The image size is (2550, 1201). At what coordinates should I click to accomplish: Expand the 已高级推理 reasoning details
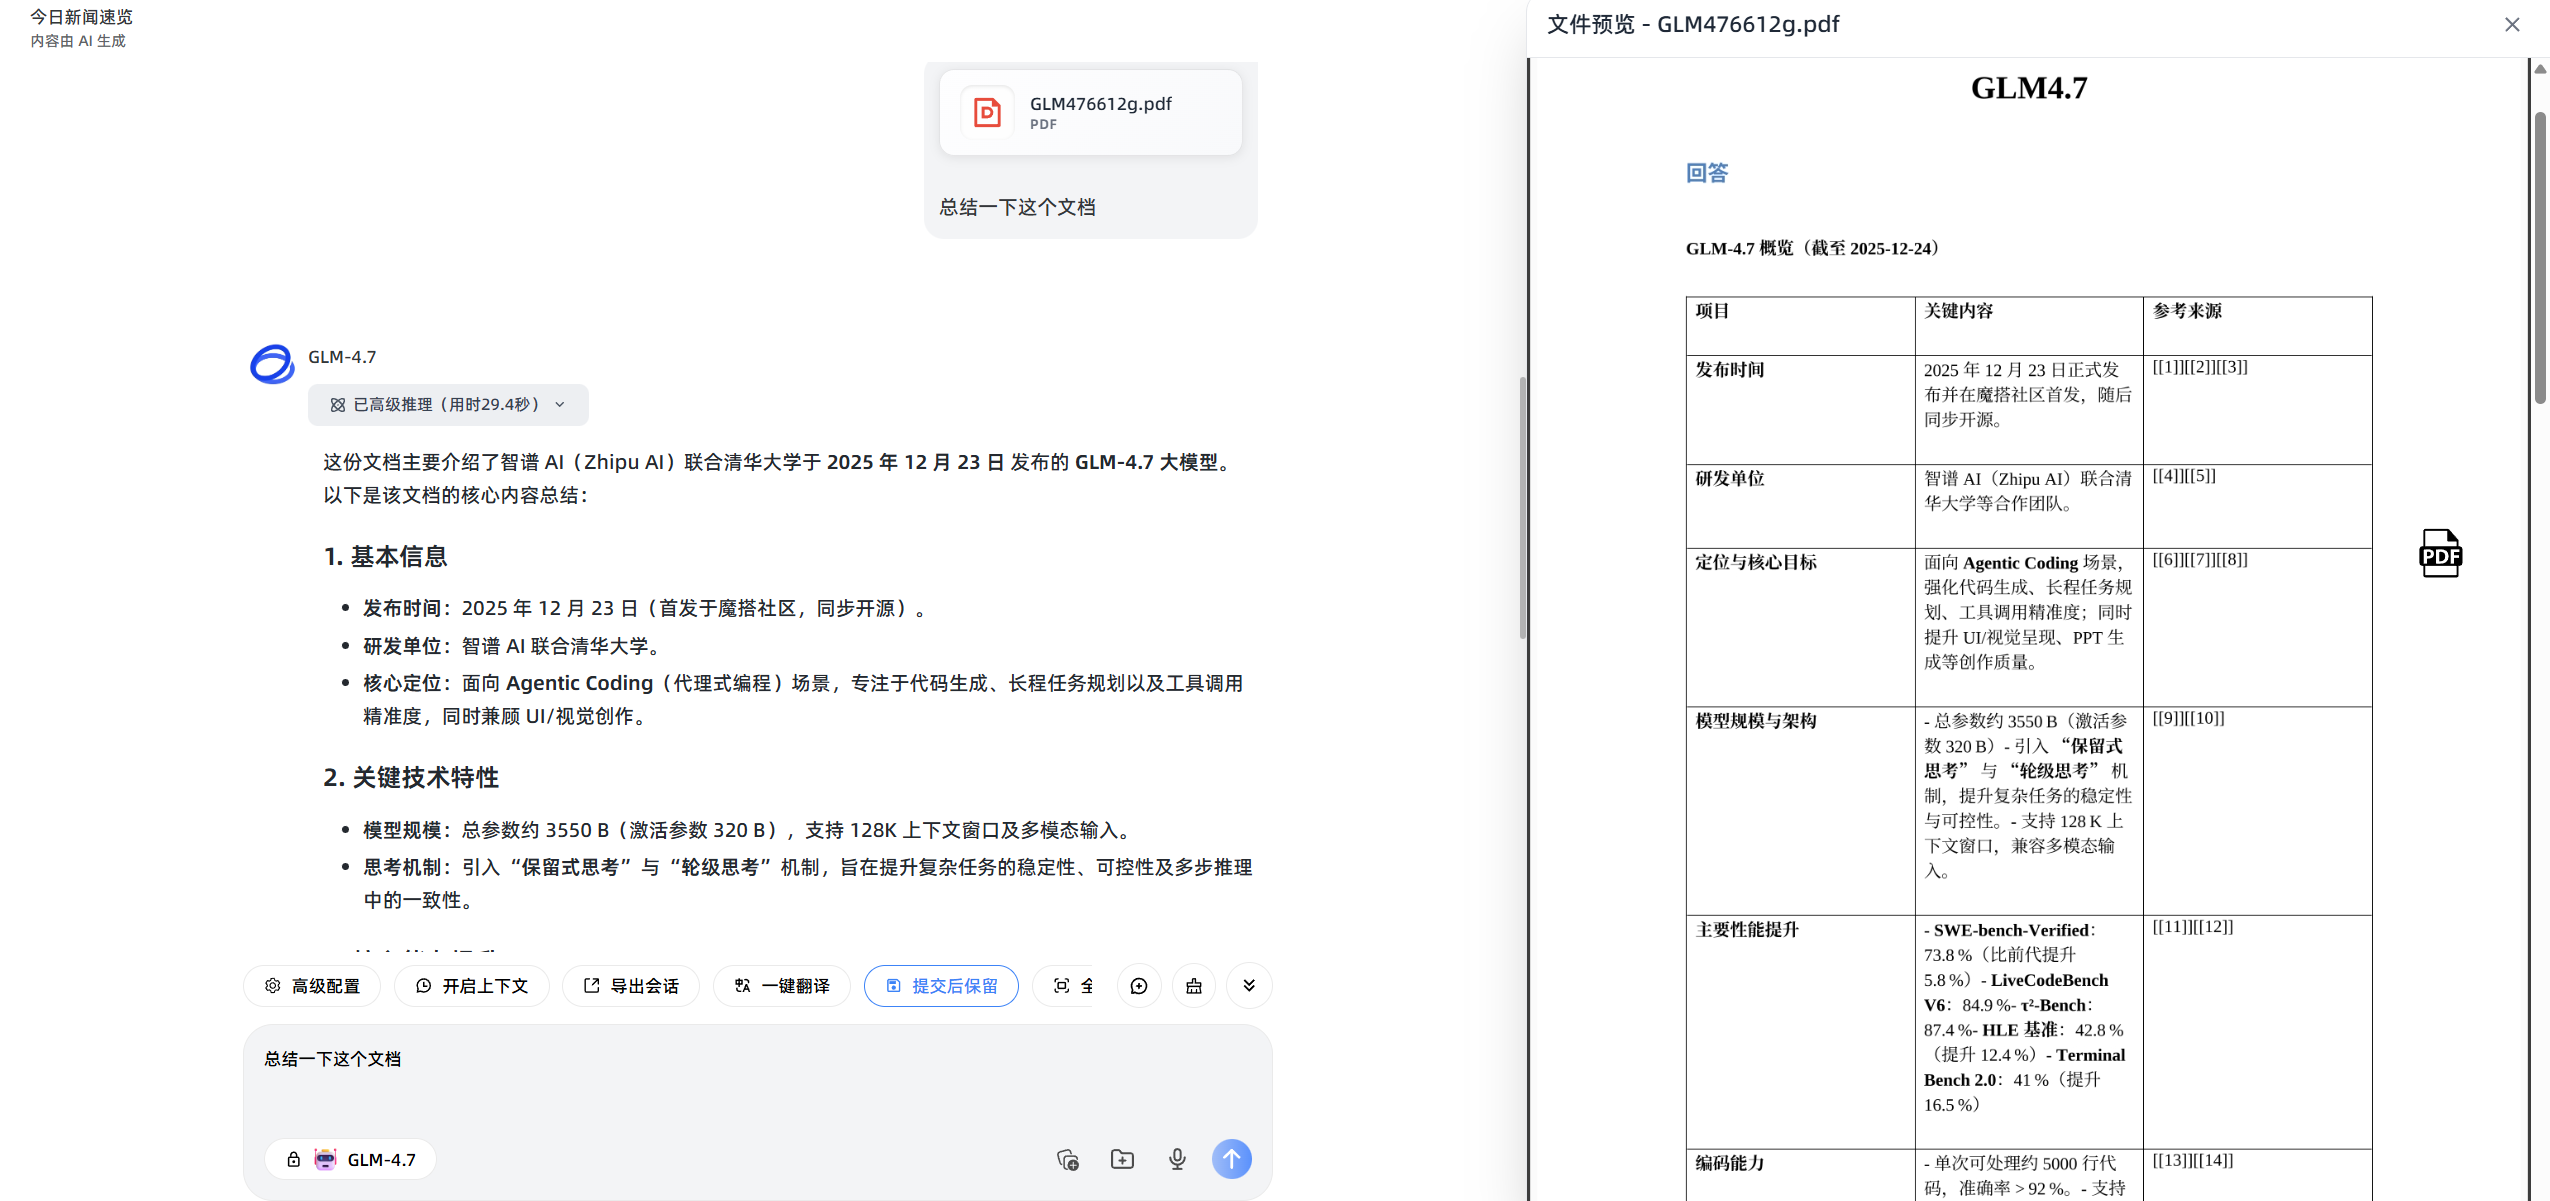pyautogui.click(x=448, y=405)
